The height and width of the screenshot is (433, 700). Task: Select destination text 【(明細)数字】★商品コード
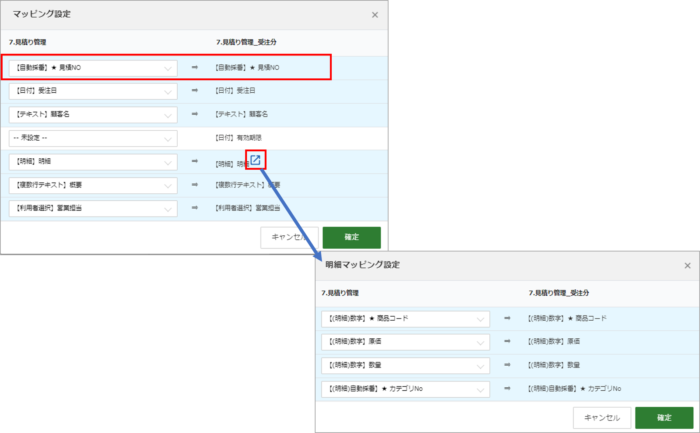(567, 318)
